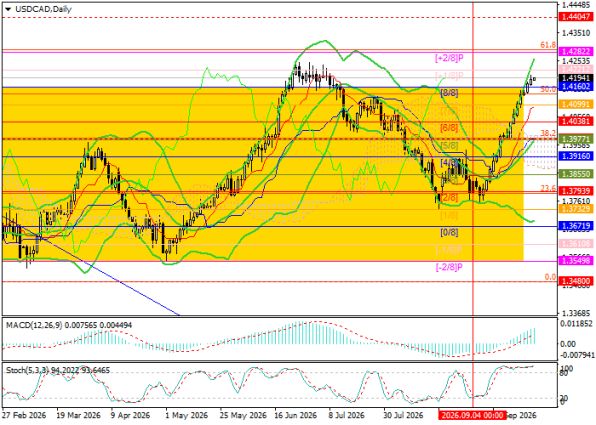The height and width of the screenshot is (425, 596).
Task: Click the blue 1.36719 price label
Action: click(x=577, y=226)
